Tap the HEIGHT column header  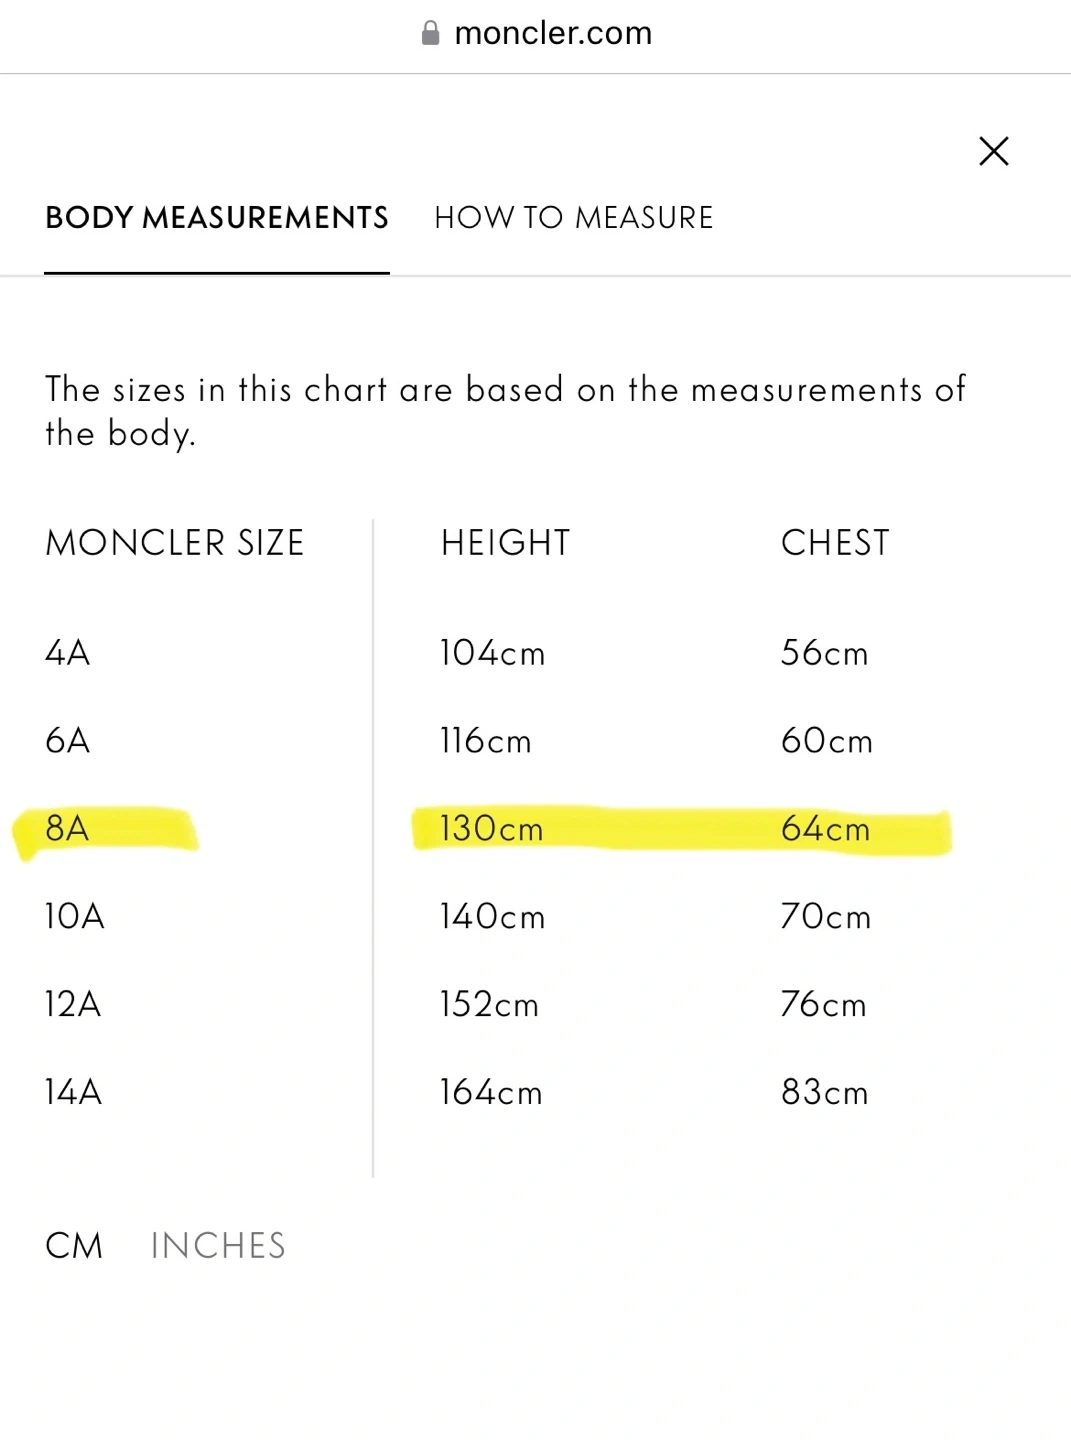coord(505,543)
